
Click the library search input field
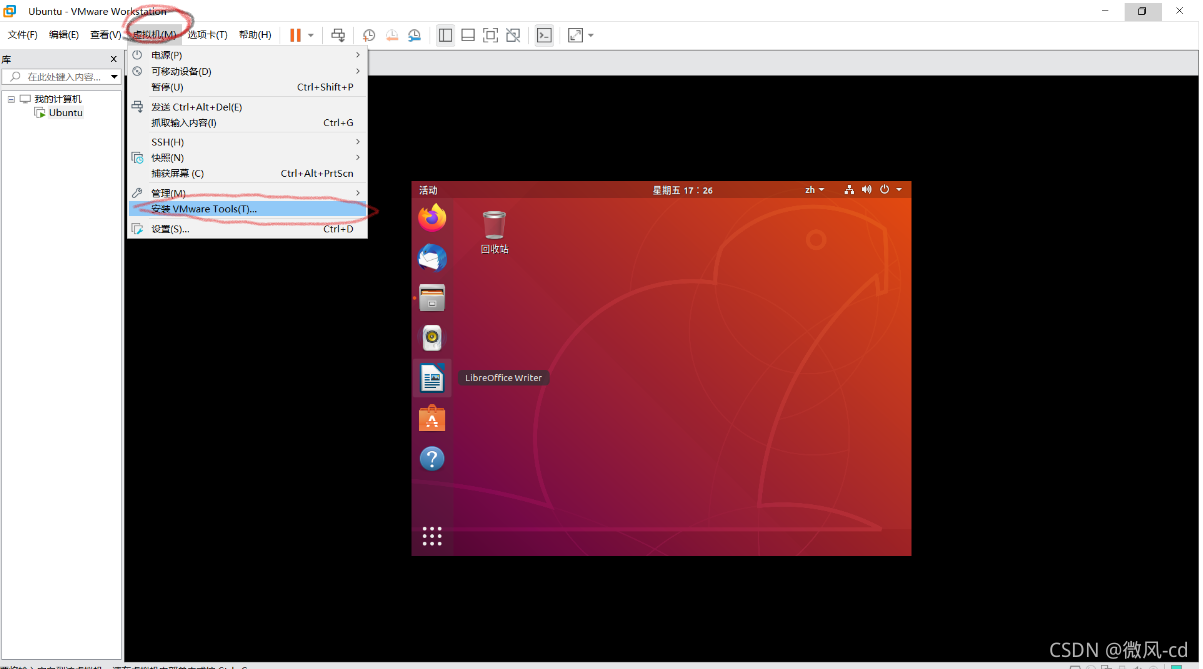pyautogui.click(x=62, y=77)
